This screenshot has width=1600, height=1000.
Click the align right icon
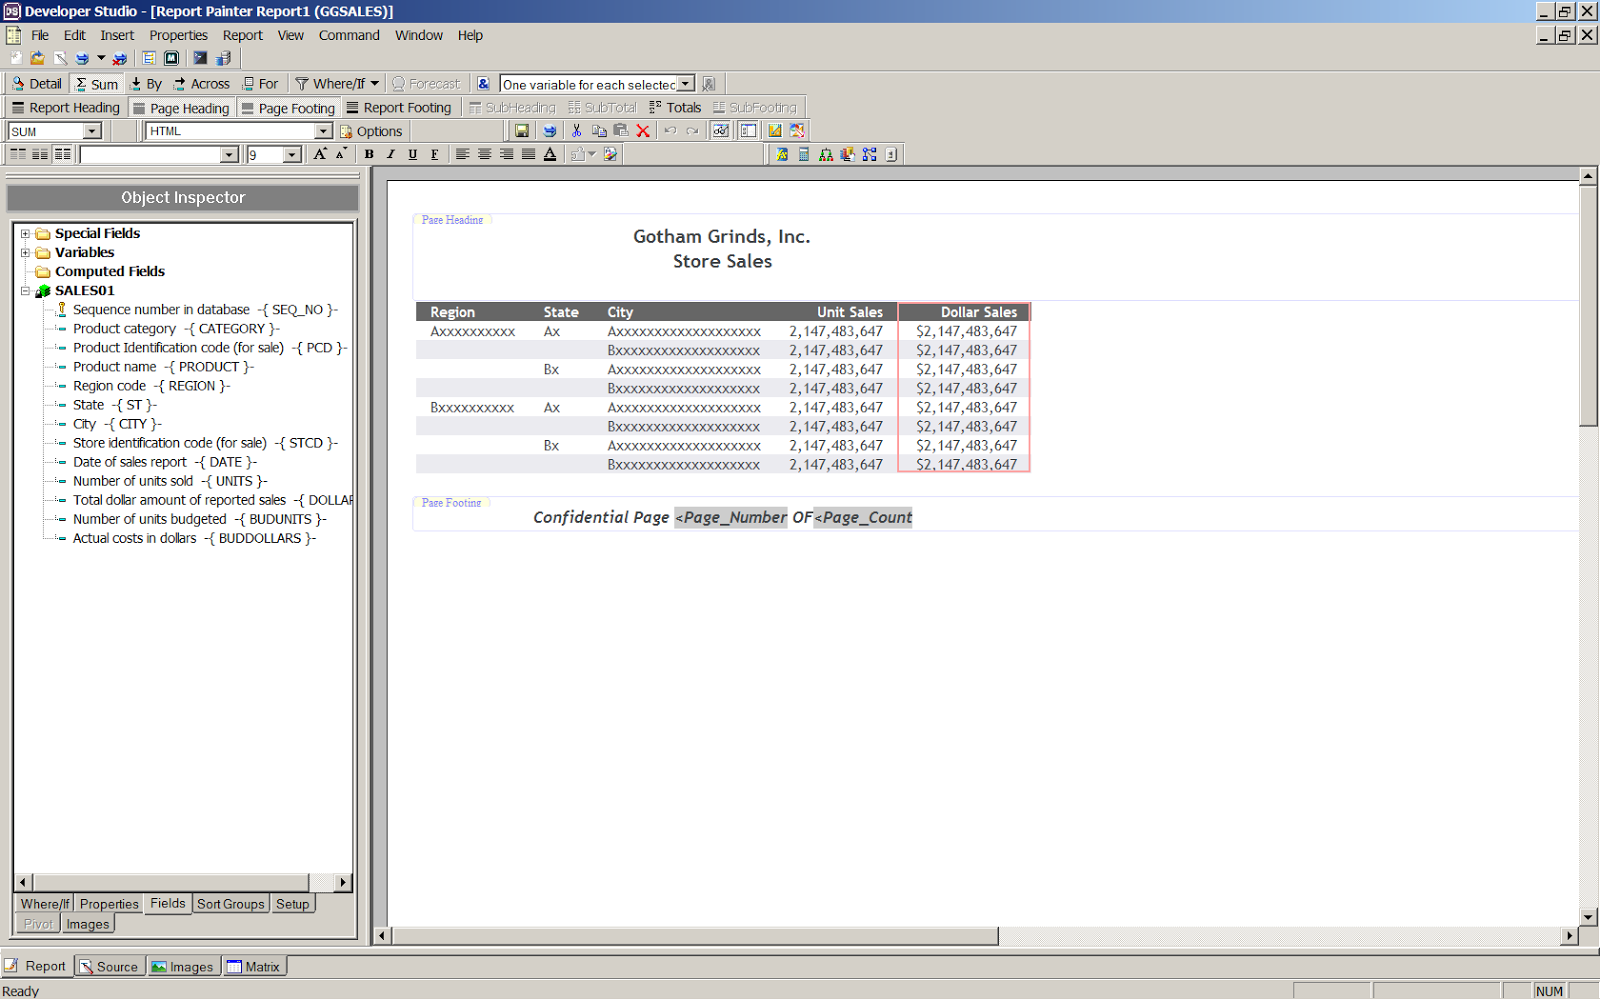click(506, 154)
